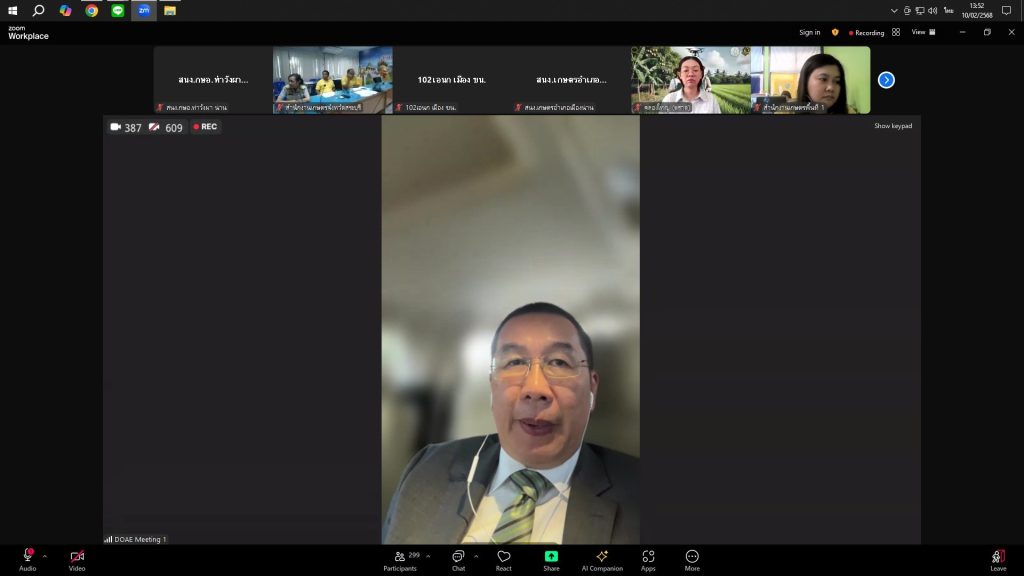The image size is (1024, 576).
Task: Turn on camera using the Video button
Action: [x=77, y=558]
